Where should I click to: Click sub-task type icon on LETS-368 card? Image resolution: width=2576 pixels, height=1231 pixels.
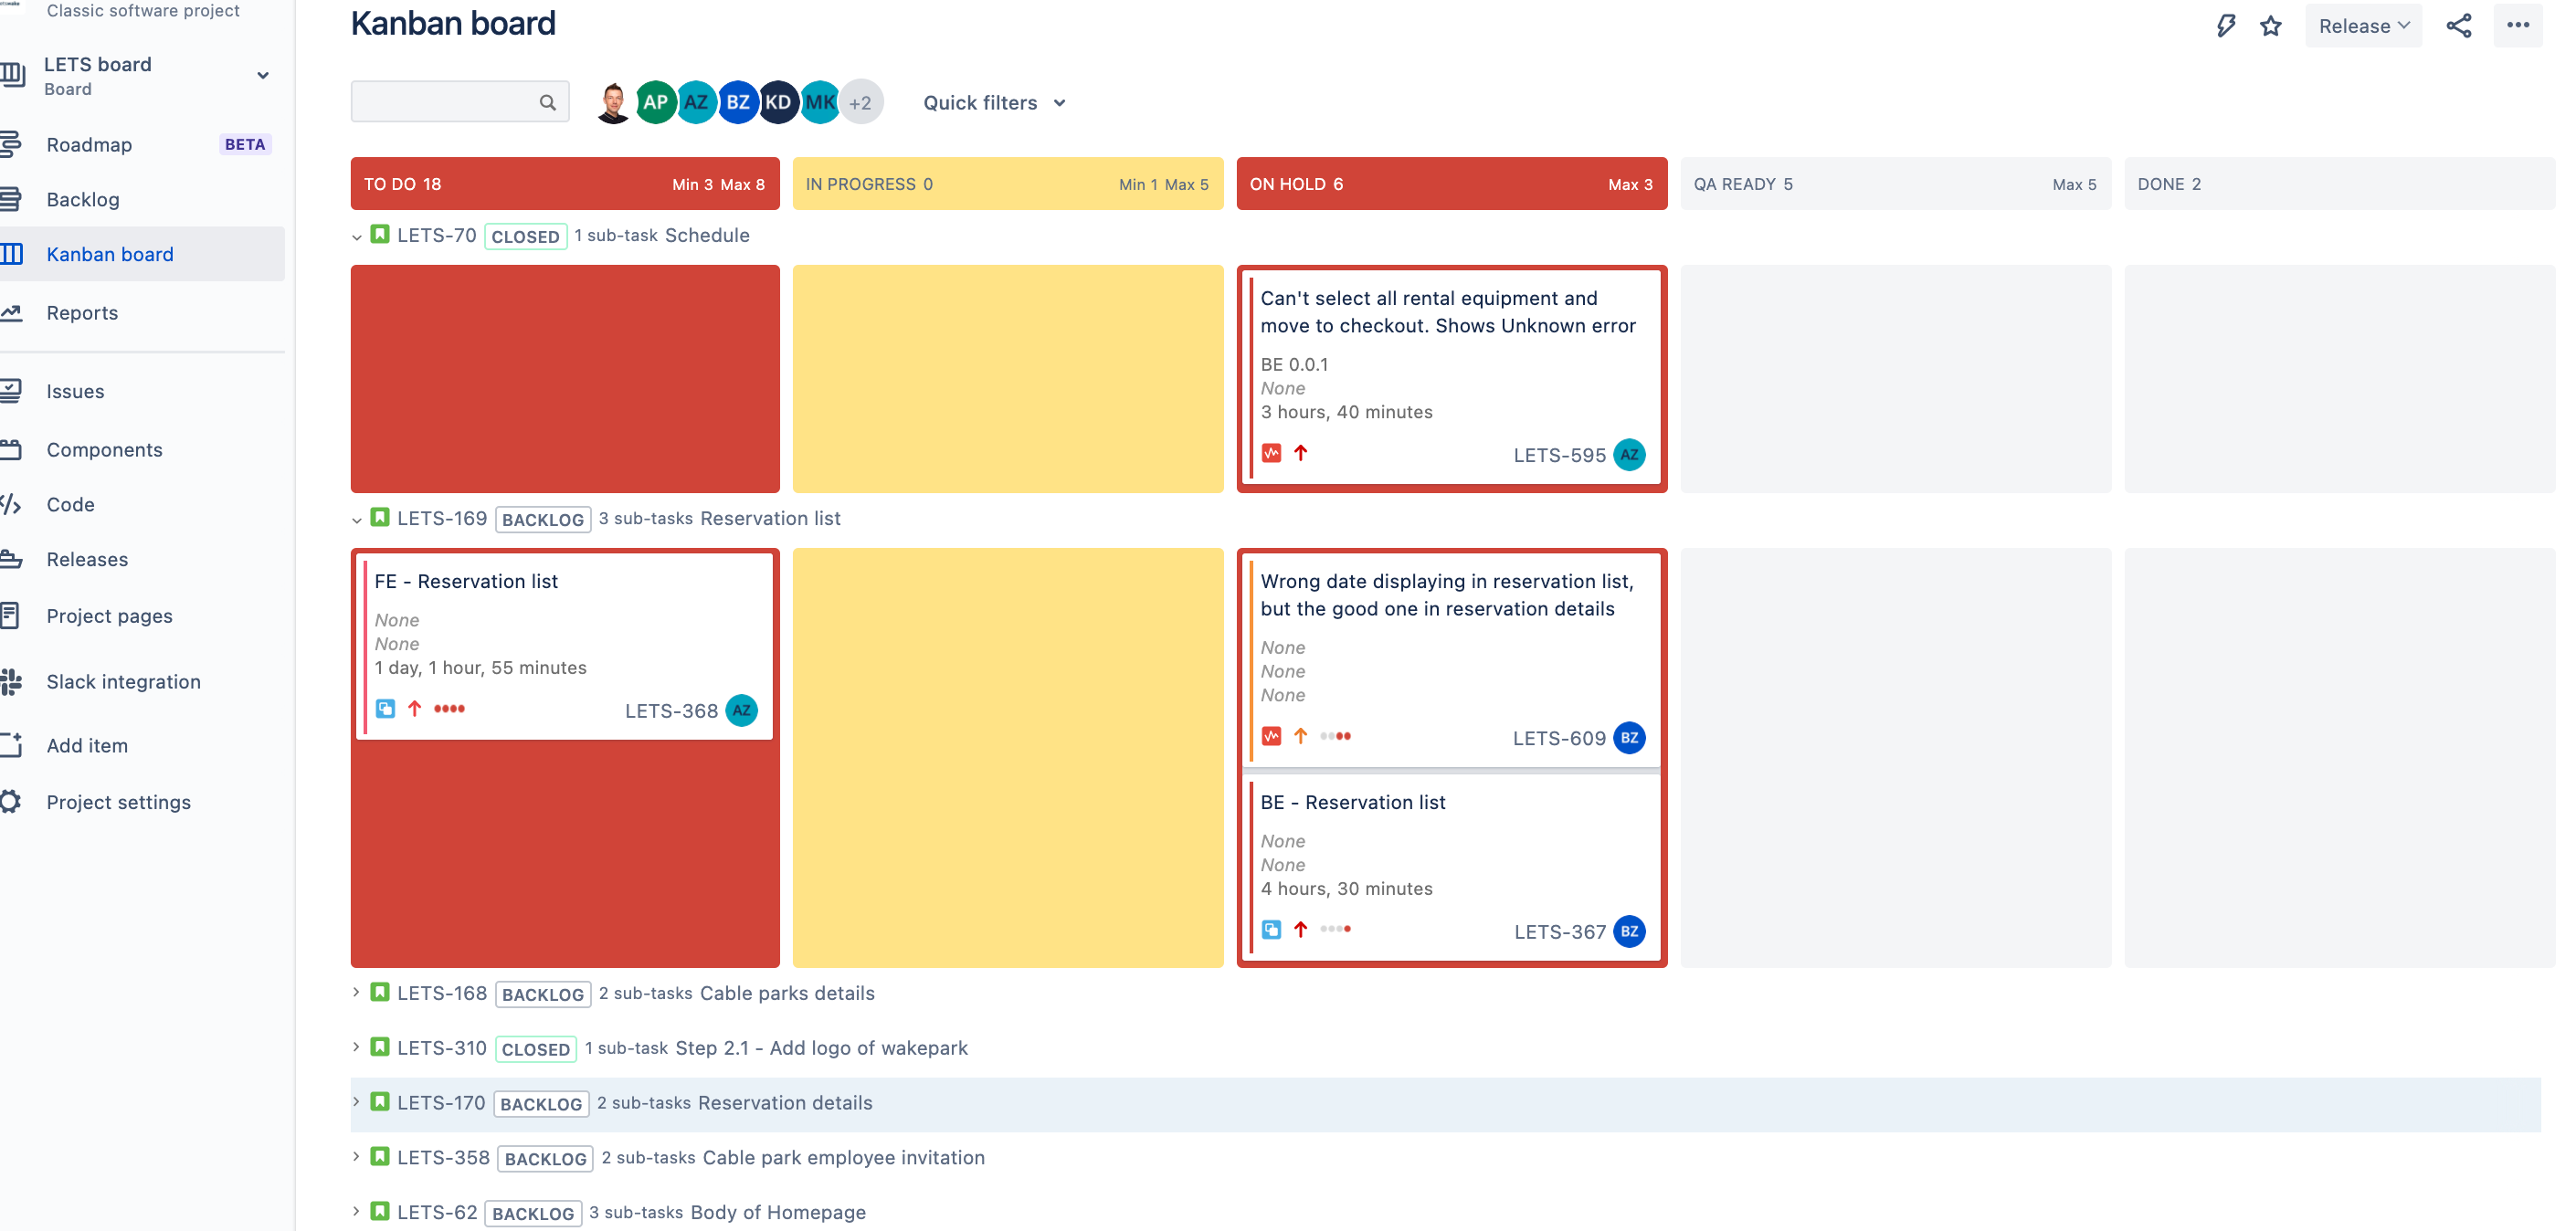pos(385,709)
